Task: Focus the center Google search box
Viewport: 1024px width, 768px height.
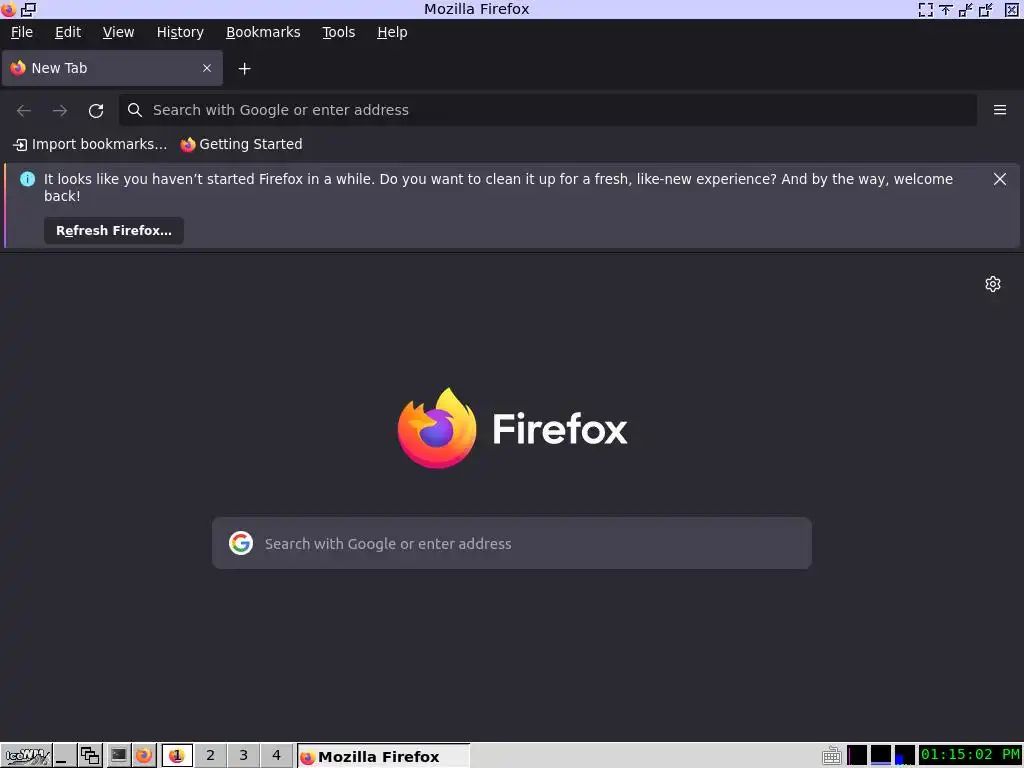Action: click(x=512, y=543)
